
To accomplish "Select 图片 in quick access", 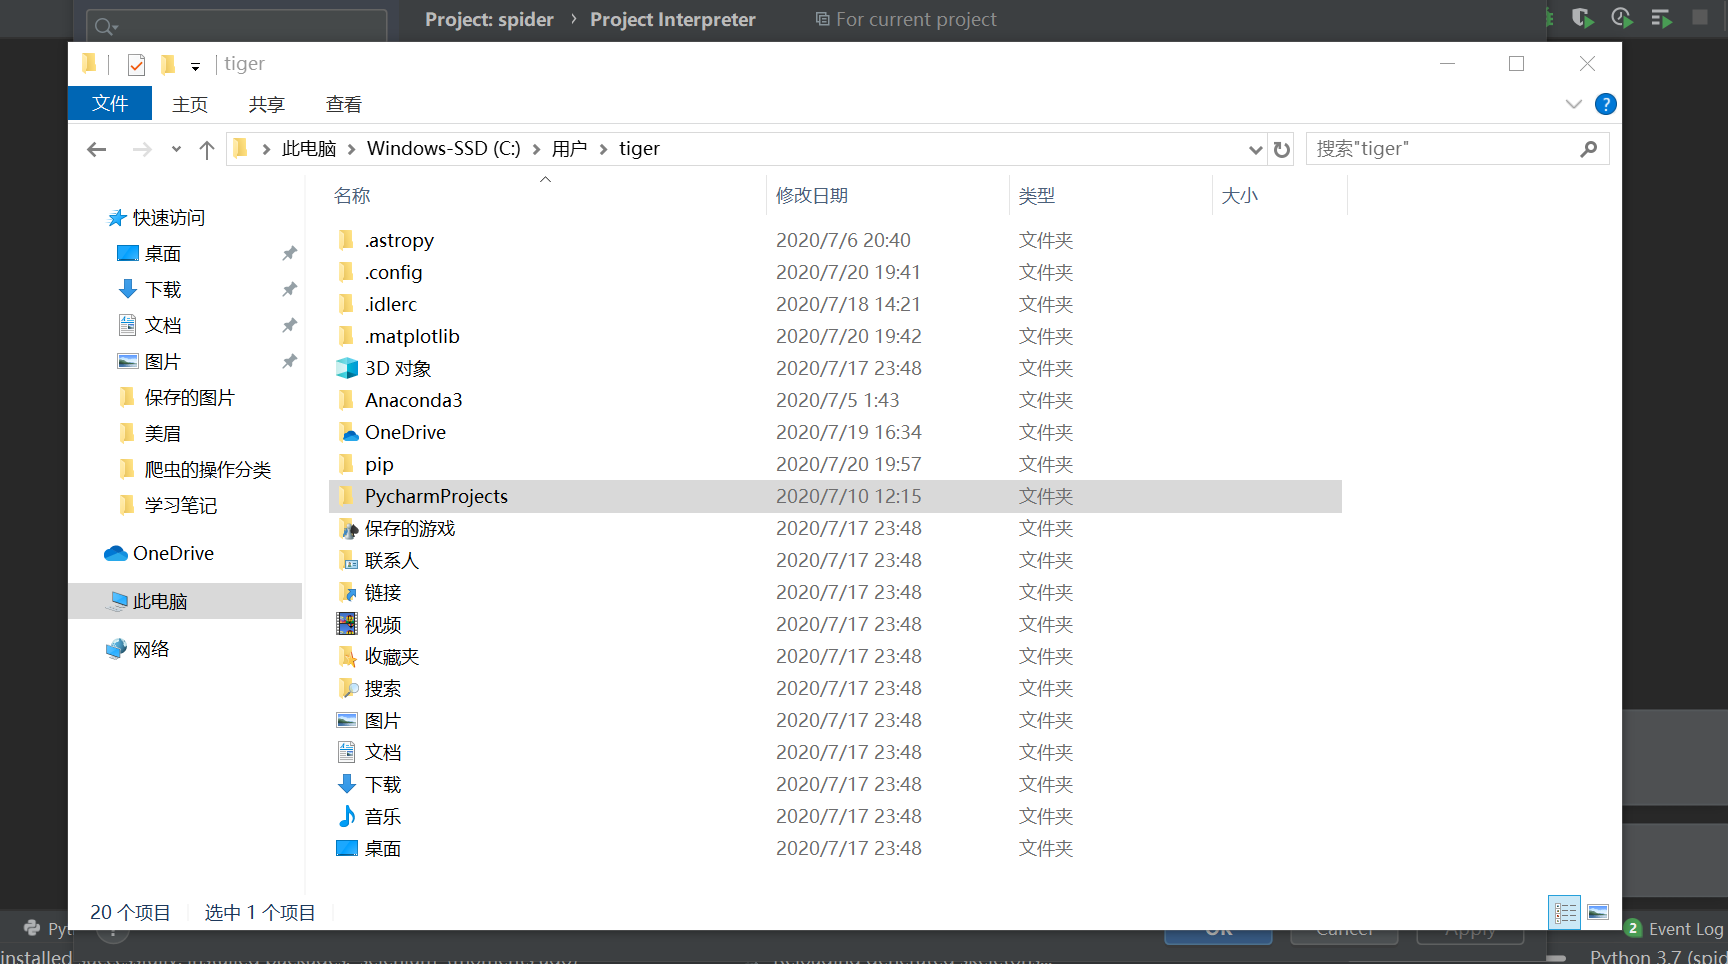I will (x=163, y=362).
